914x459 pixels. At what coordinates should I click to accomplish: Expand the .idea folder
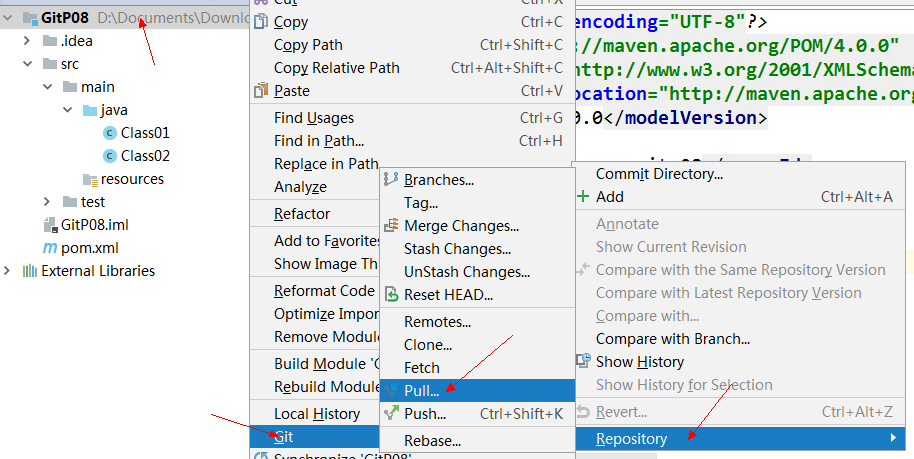click(28, 41)
